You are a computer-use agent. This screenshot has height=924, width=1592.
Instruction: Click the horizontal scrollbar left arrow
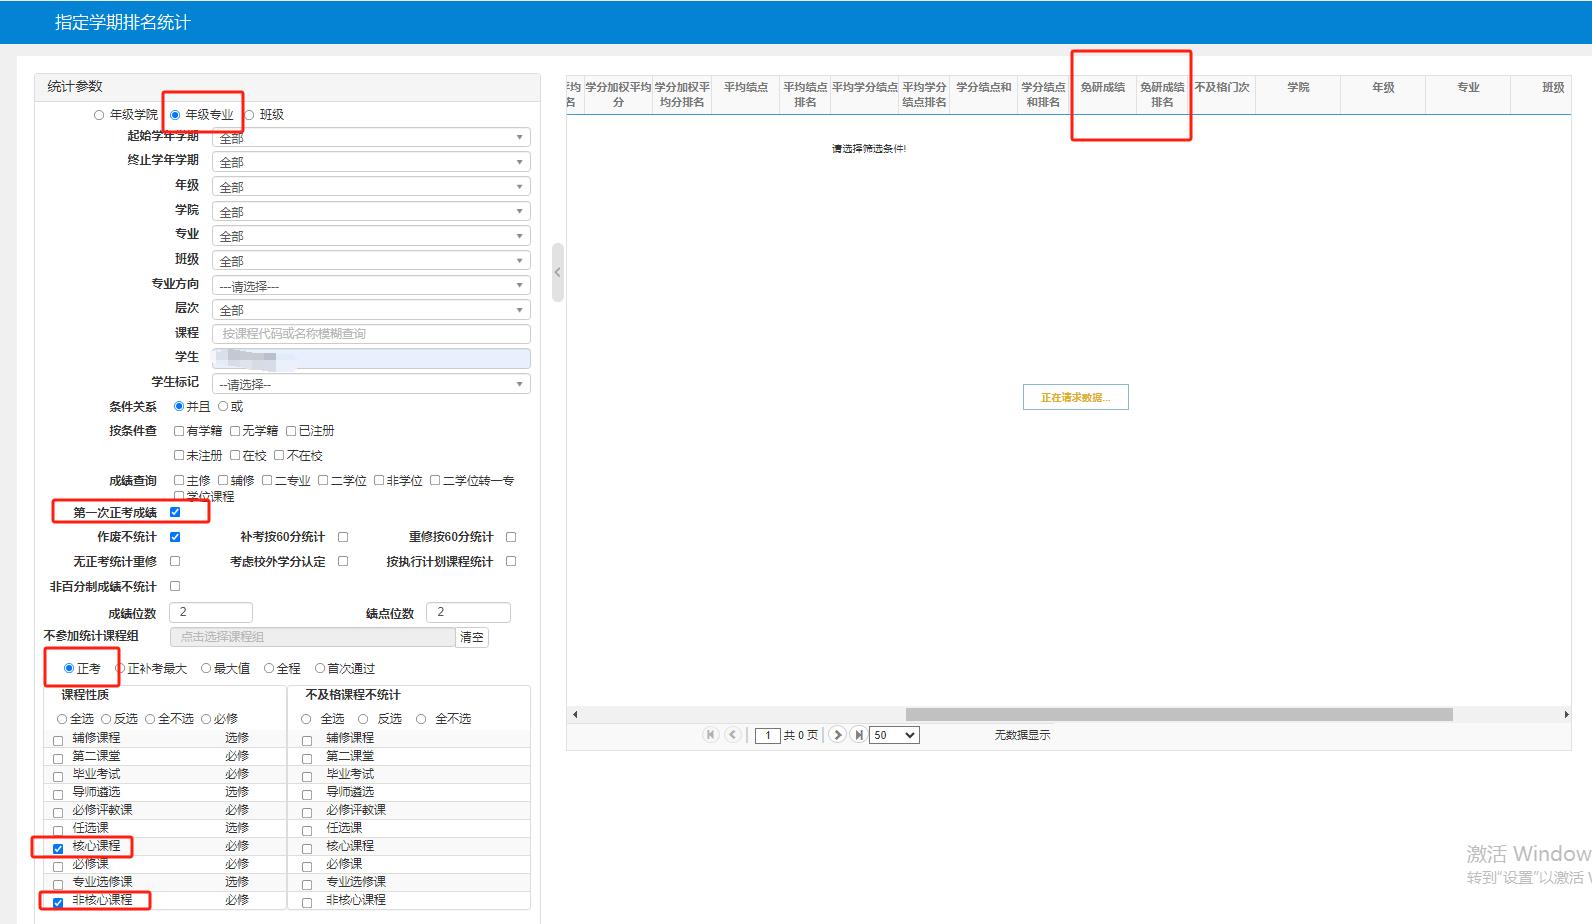pyautogui.click(x=575, y=714)
